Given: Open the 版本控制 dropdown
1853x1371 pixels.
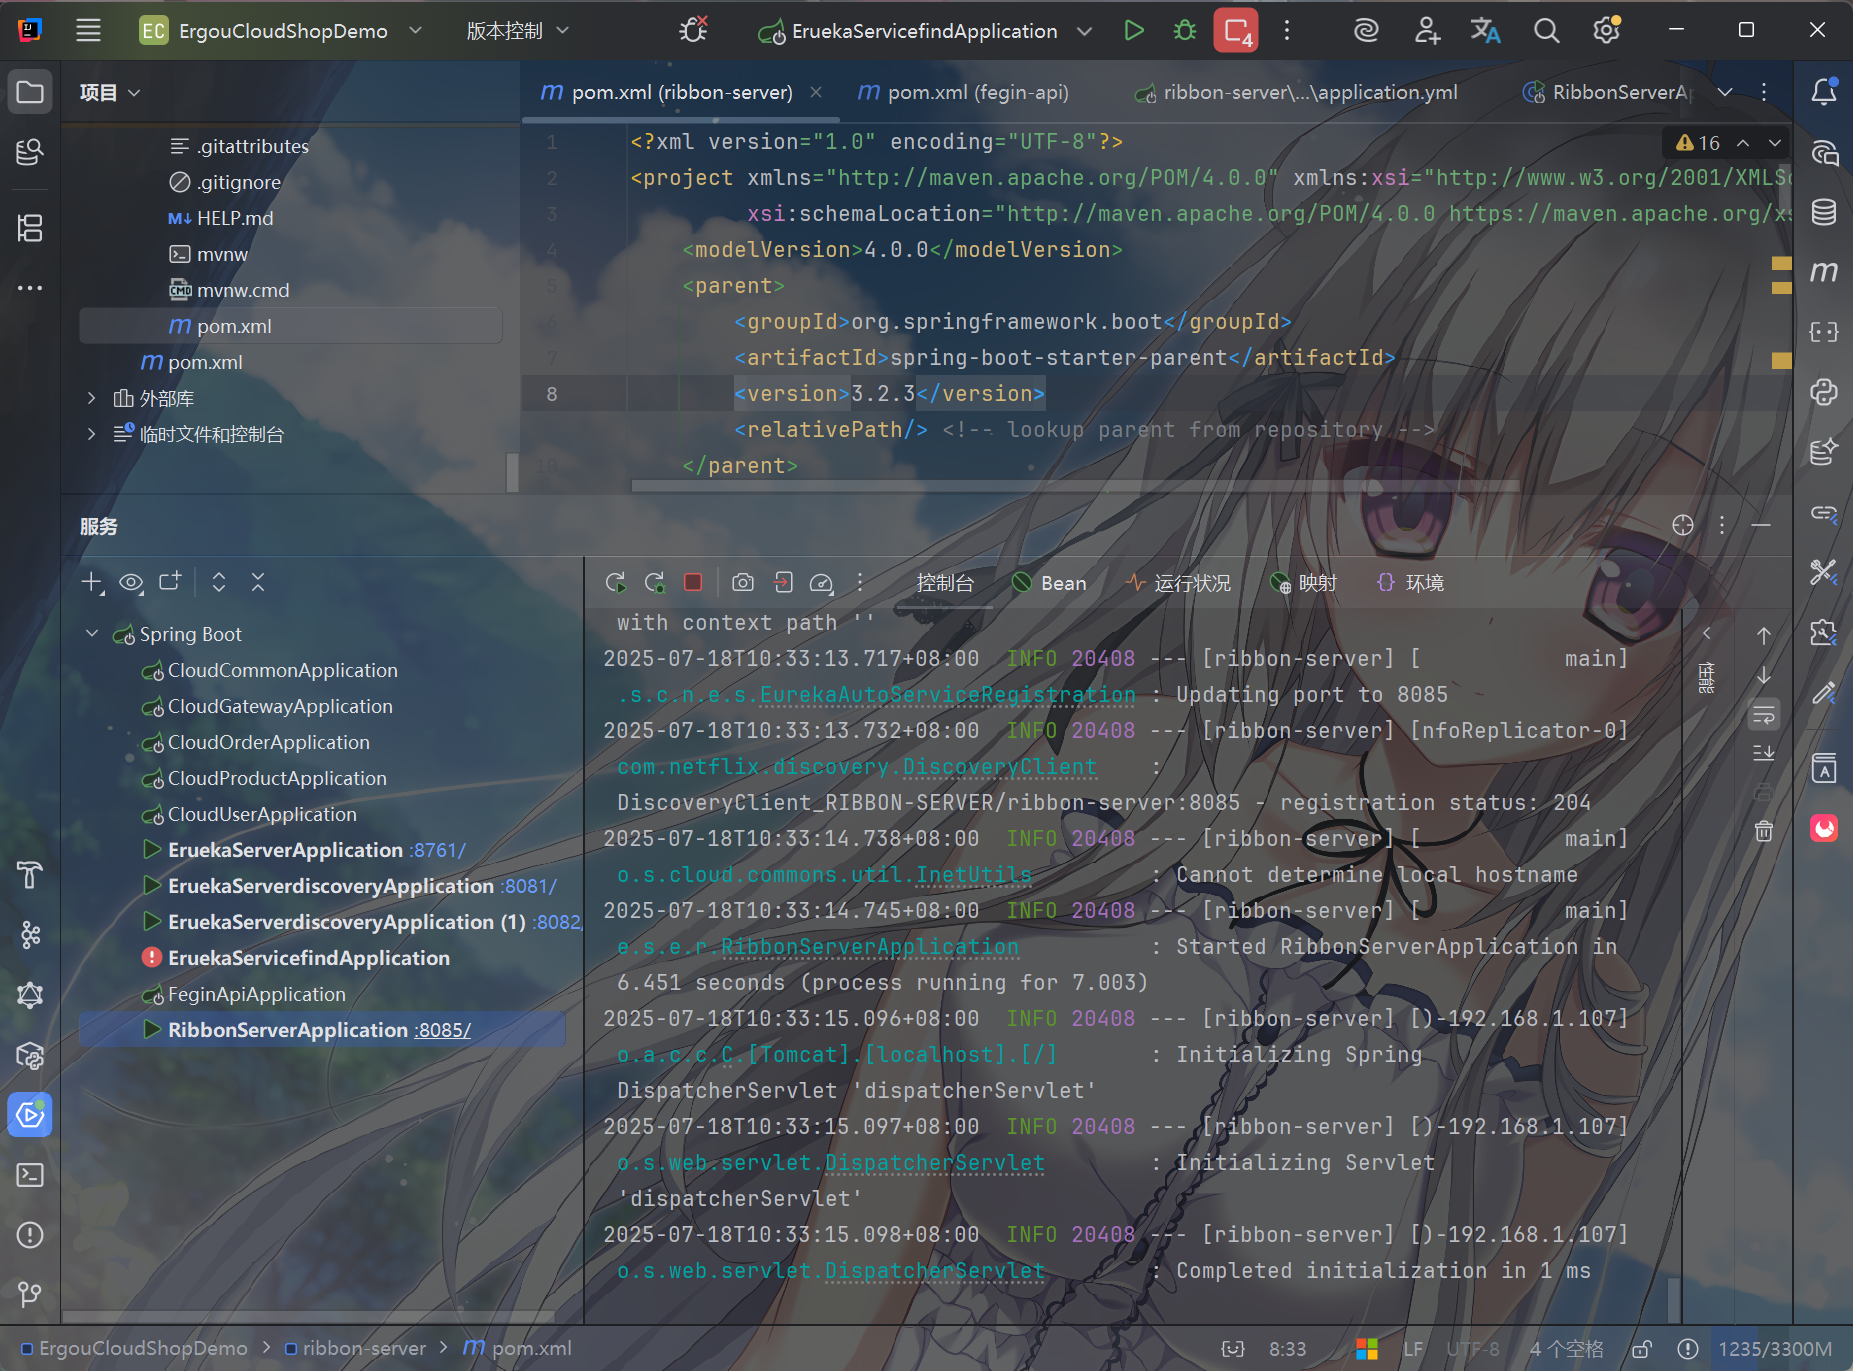Looking at the screenshot, I should (517, 31).
